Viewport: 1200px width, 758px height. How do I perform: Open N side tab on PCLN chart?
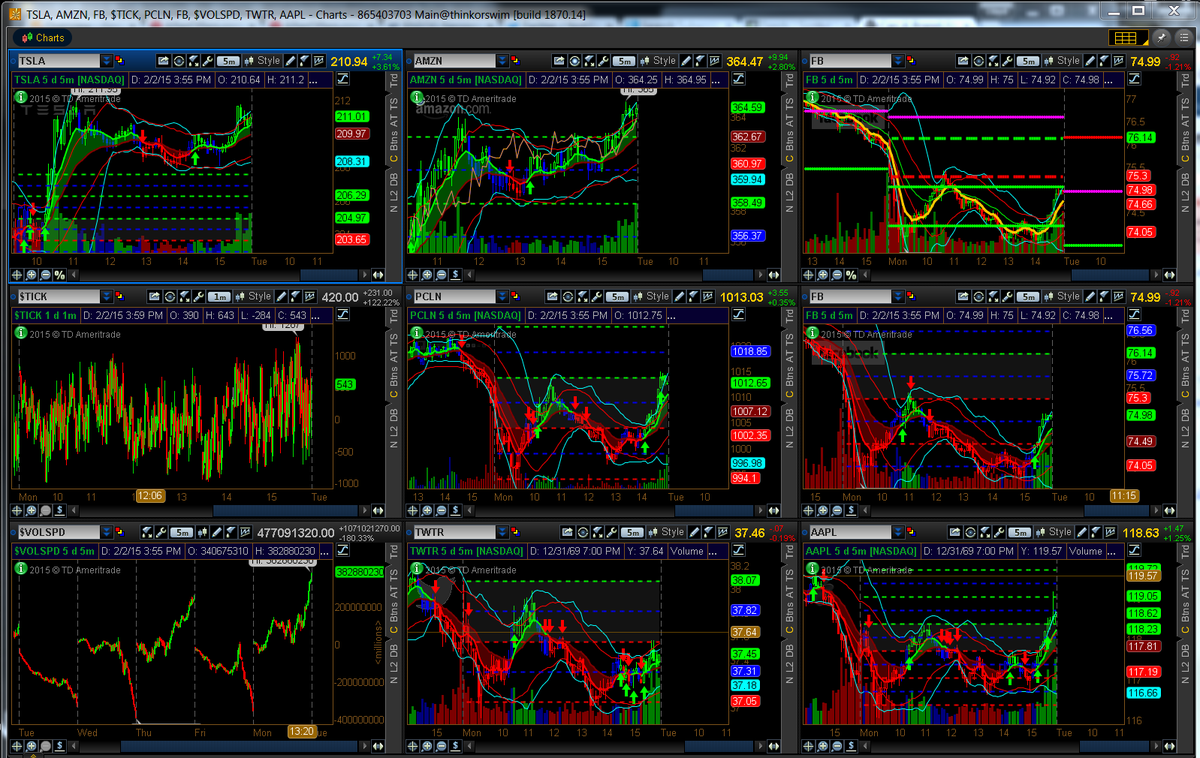tap(790, 444)
